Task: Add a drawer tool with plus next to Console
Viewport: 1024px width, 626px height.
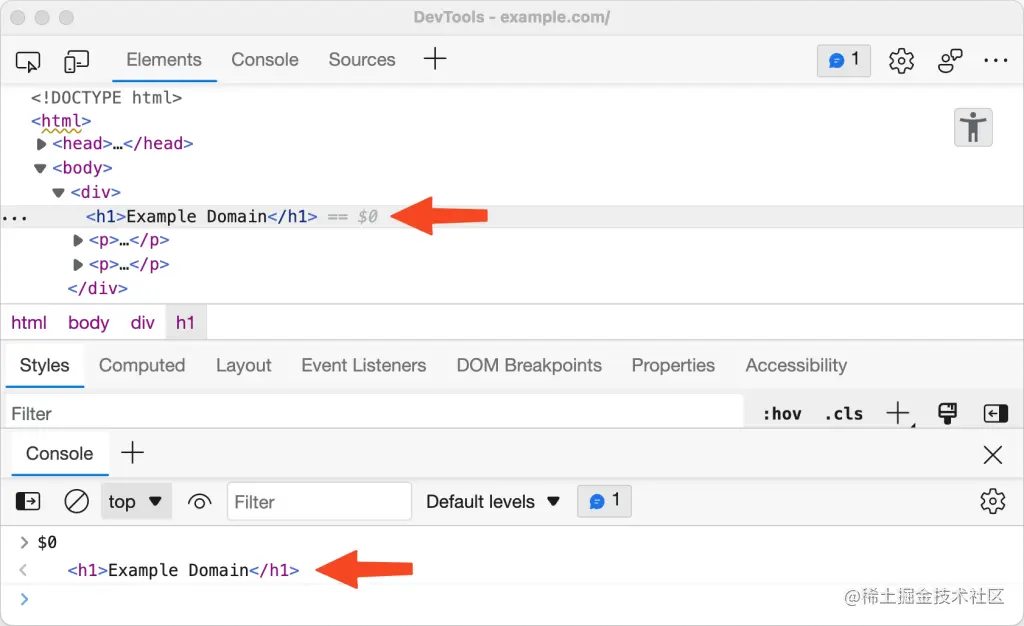Action: [x=133, y=452]
